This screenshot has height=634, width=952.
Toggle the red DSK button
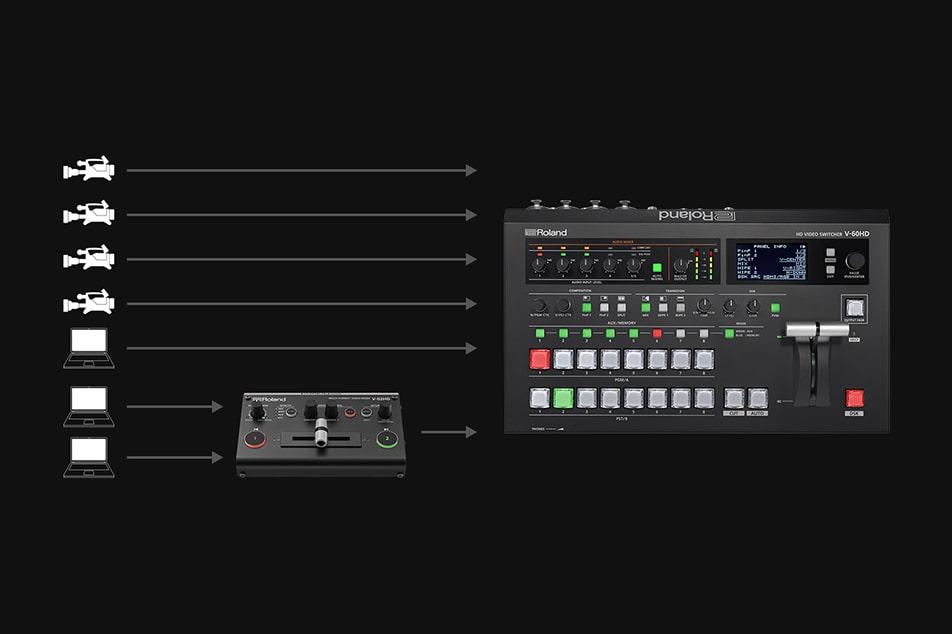[x=854, y=398]
